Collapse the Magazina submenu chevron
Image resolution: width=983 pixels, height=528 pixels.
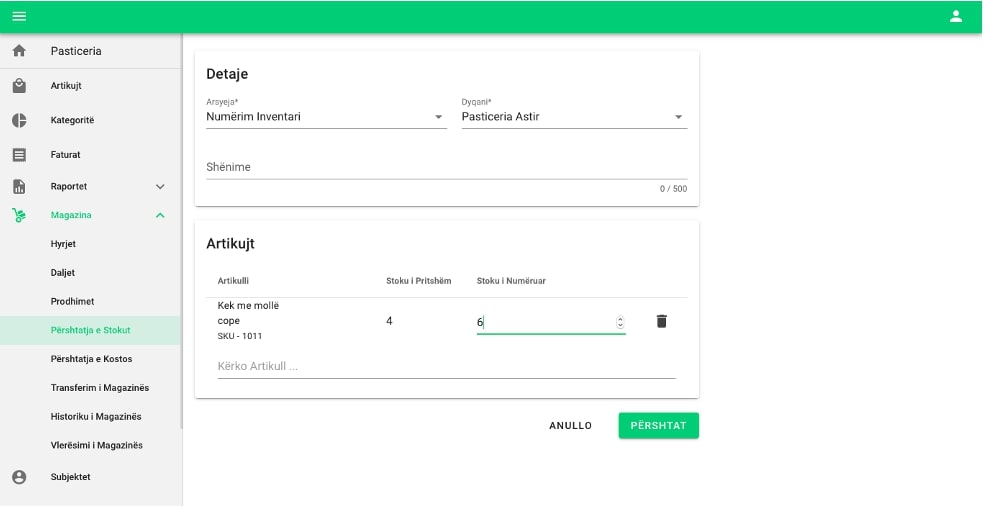tap(160, 215)
